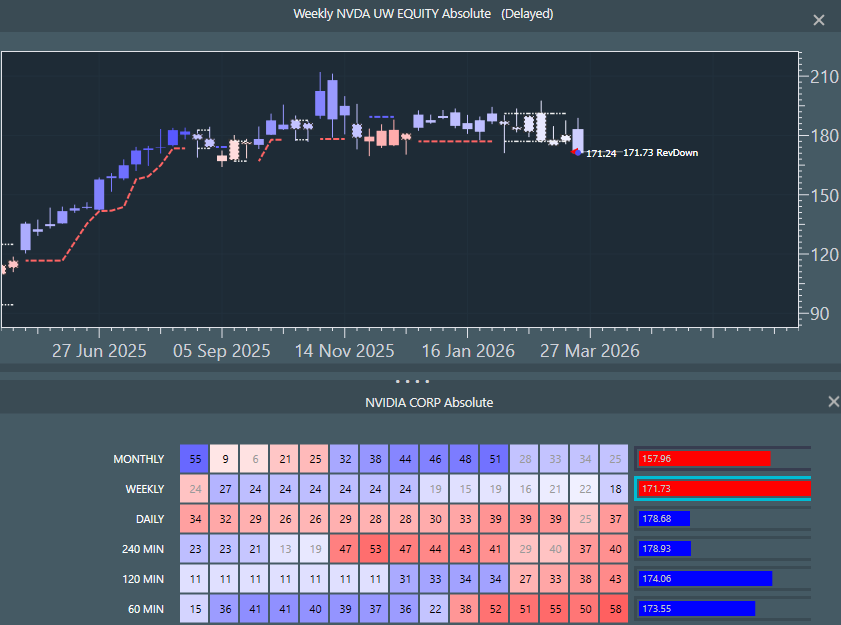Image resolution: width=841 pixels, height=625 pixels.
Task: Click the MONTHLY cell showing 9
Action: click(225, 459)
